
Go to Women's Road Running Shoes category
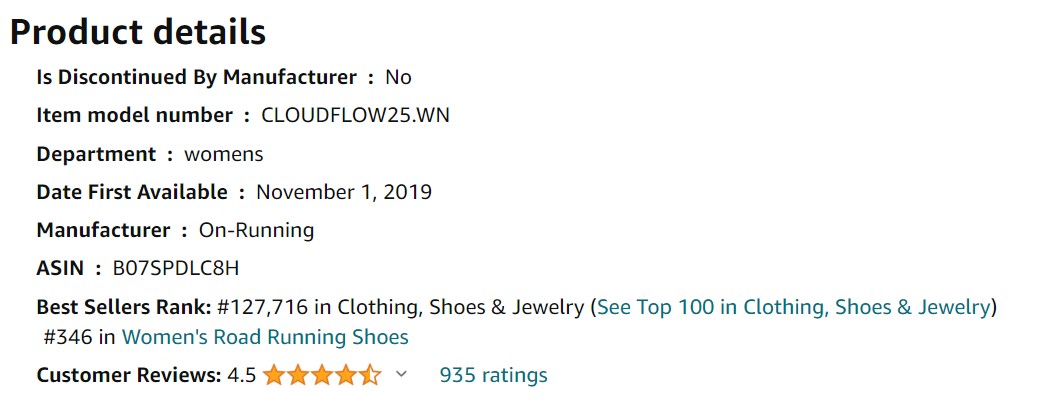click(x=265, y=337)
